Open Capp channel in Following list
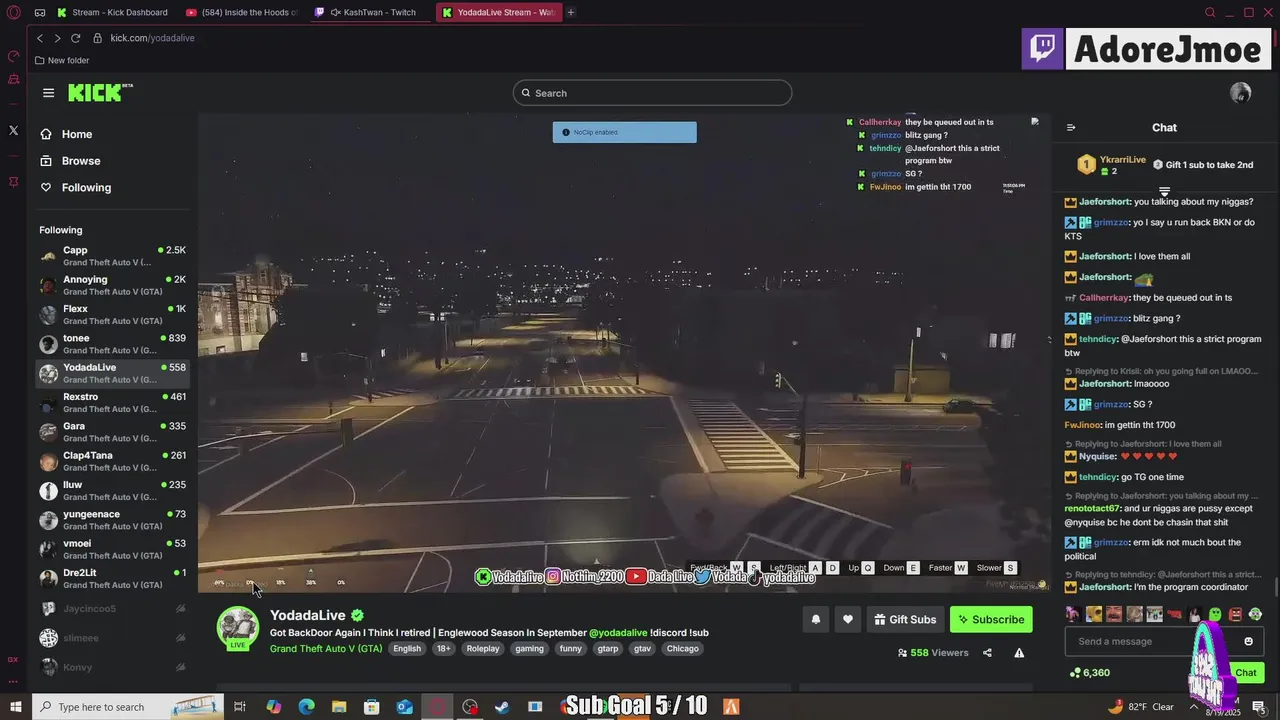 (x=112, y=256)
